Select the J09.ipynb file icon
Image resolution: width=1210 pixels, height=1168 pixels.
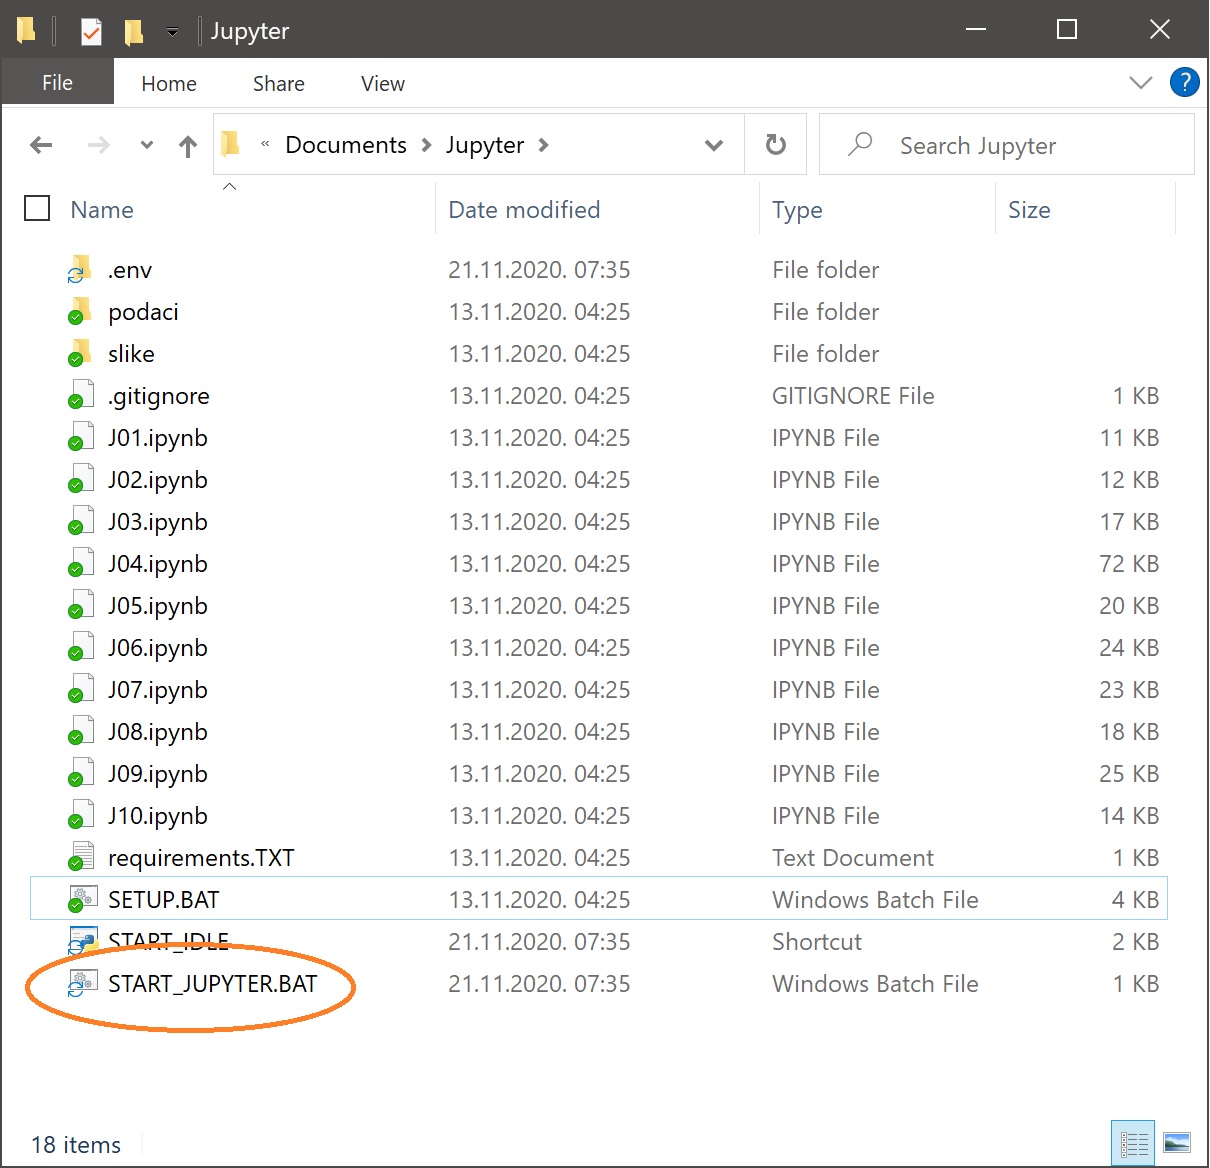pos(80,773)
